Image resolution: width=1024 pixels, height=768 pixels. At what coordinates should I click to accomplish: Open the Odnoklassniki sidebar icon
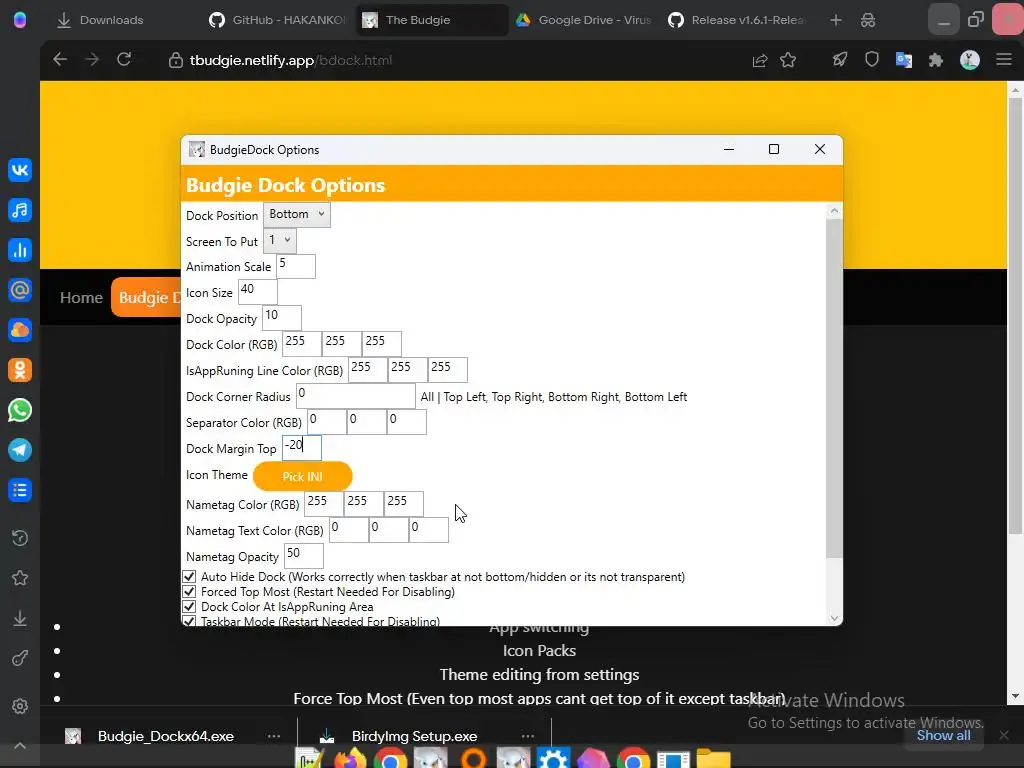20,370
